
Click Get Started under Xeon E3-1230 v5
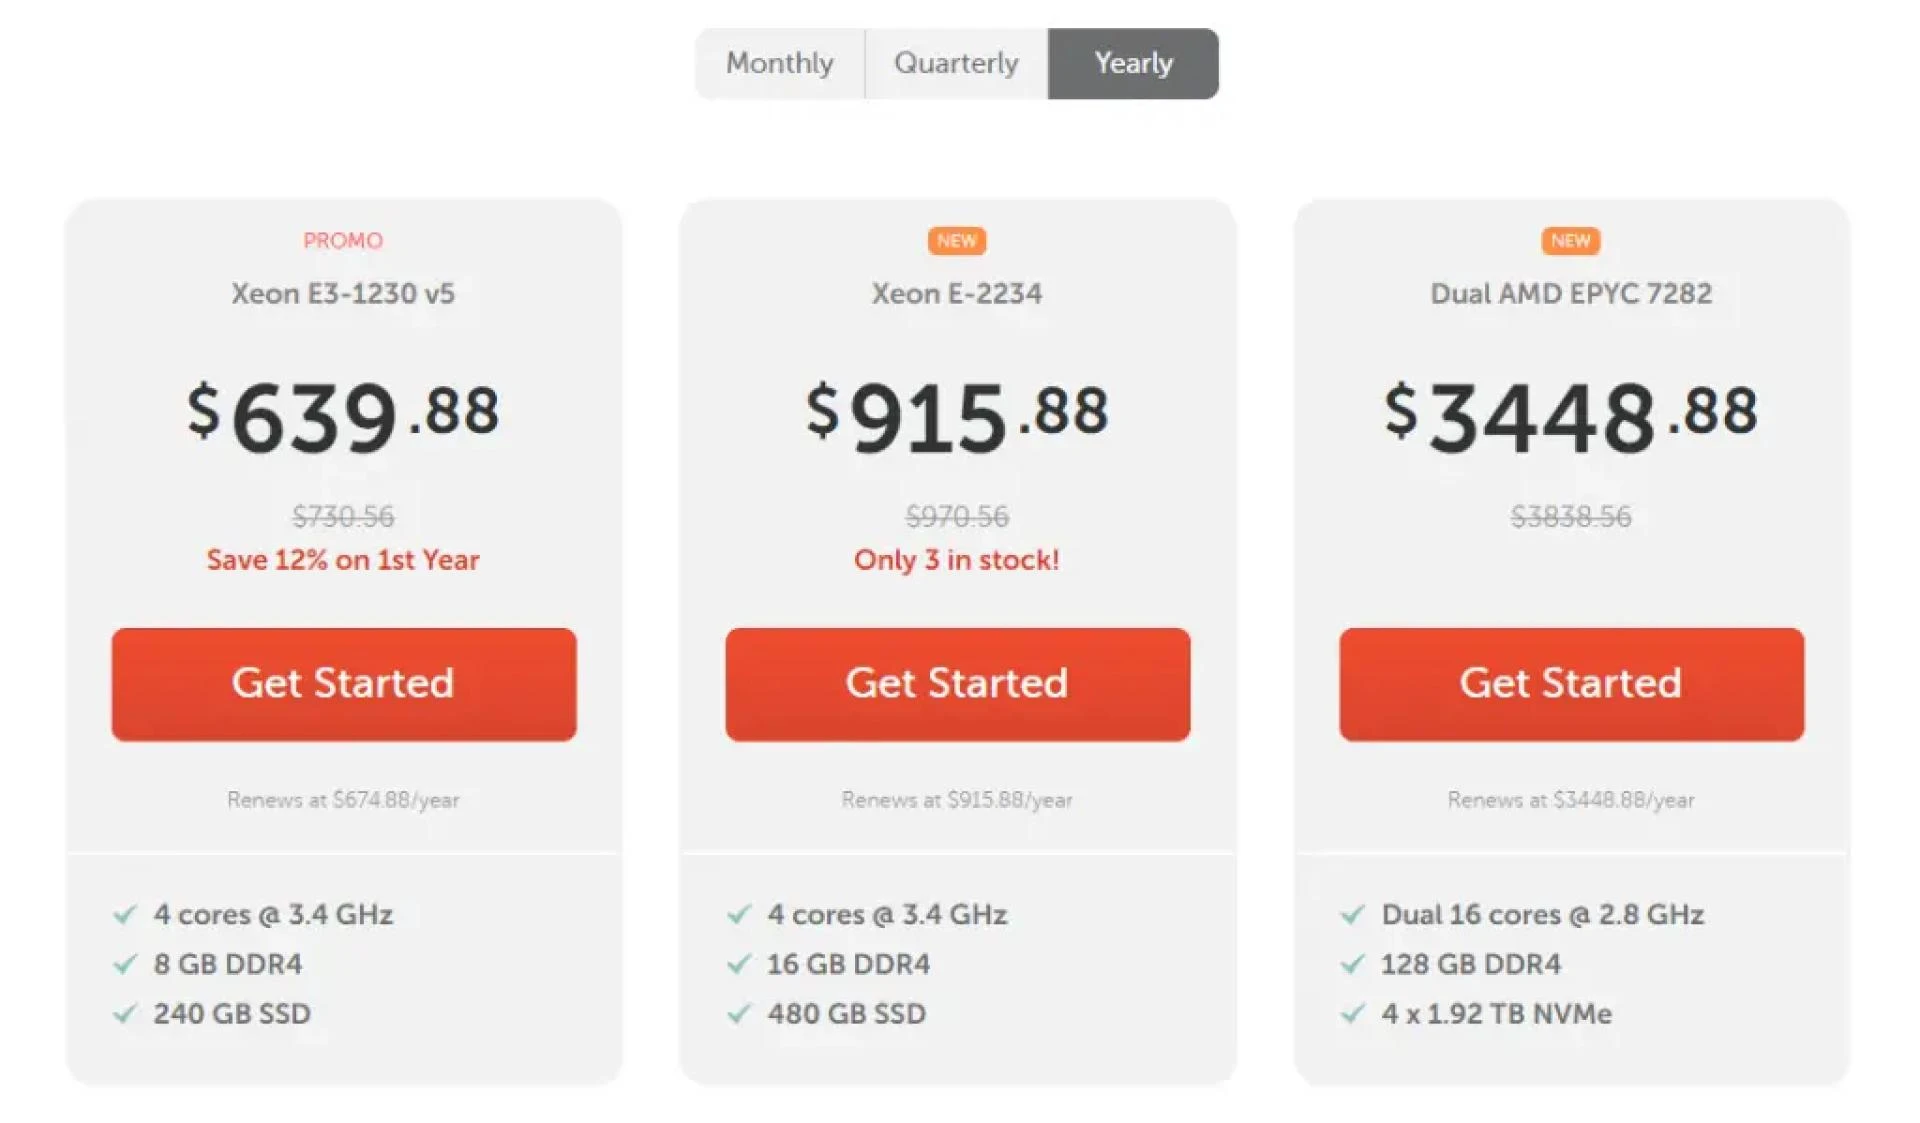344,684
